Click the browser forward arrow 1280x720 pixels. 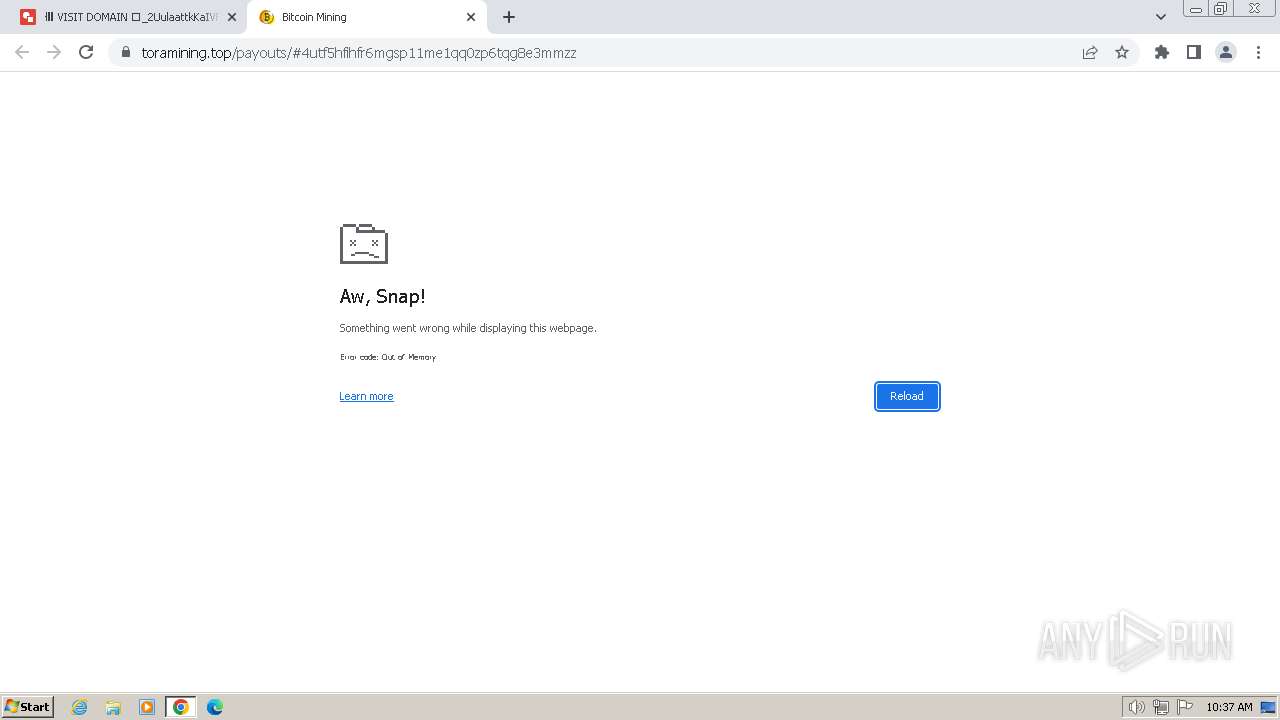pyautogui.click(x=54, y=52)
